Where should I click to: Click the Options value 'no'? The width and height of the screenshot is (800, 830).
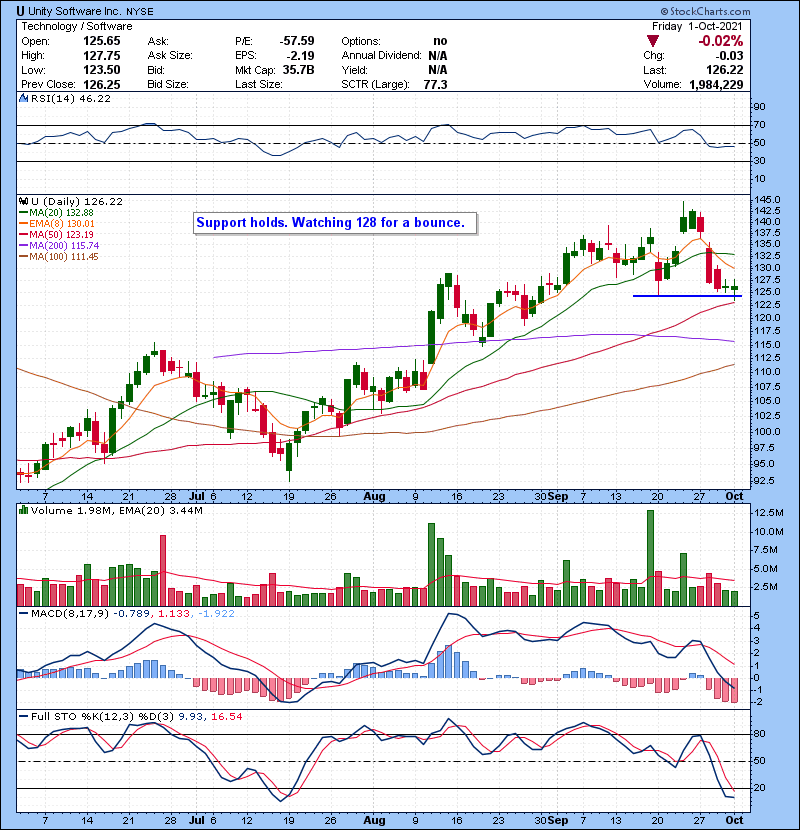click(x=440, y=41)
